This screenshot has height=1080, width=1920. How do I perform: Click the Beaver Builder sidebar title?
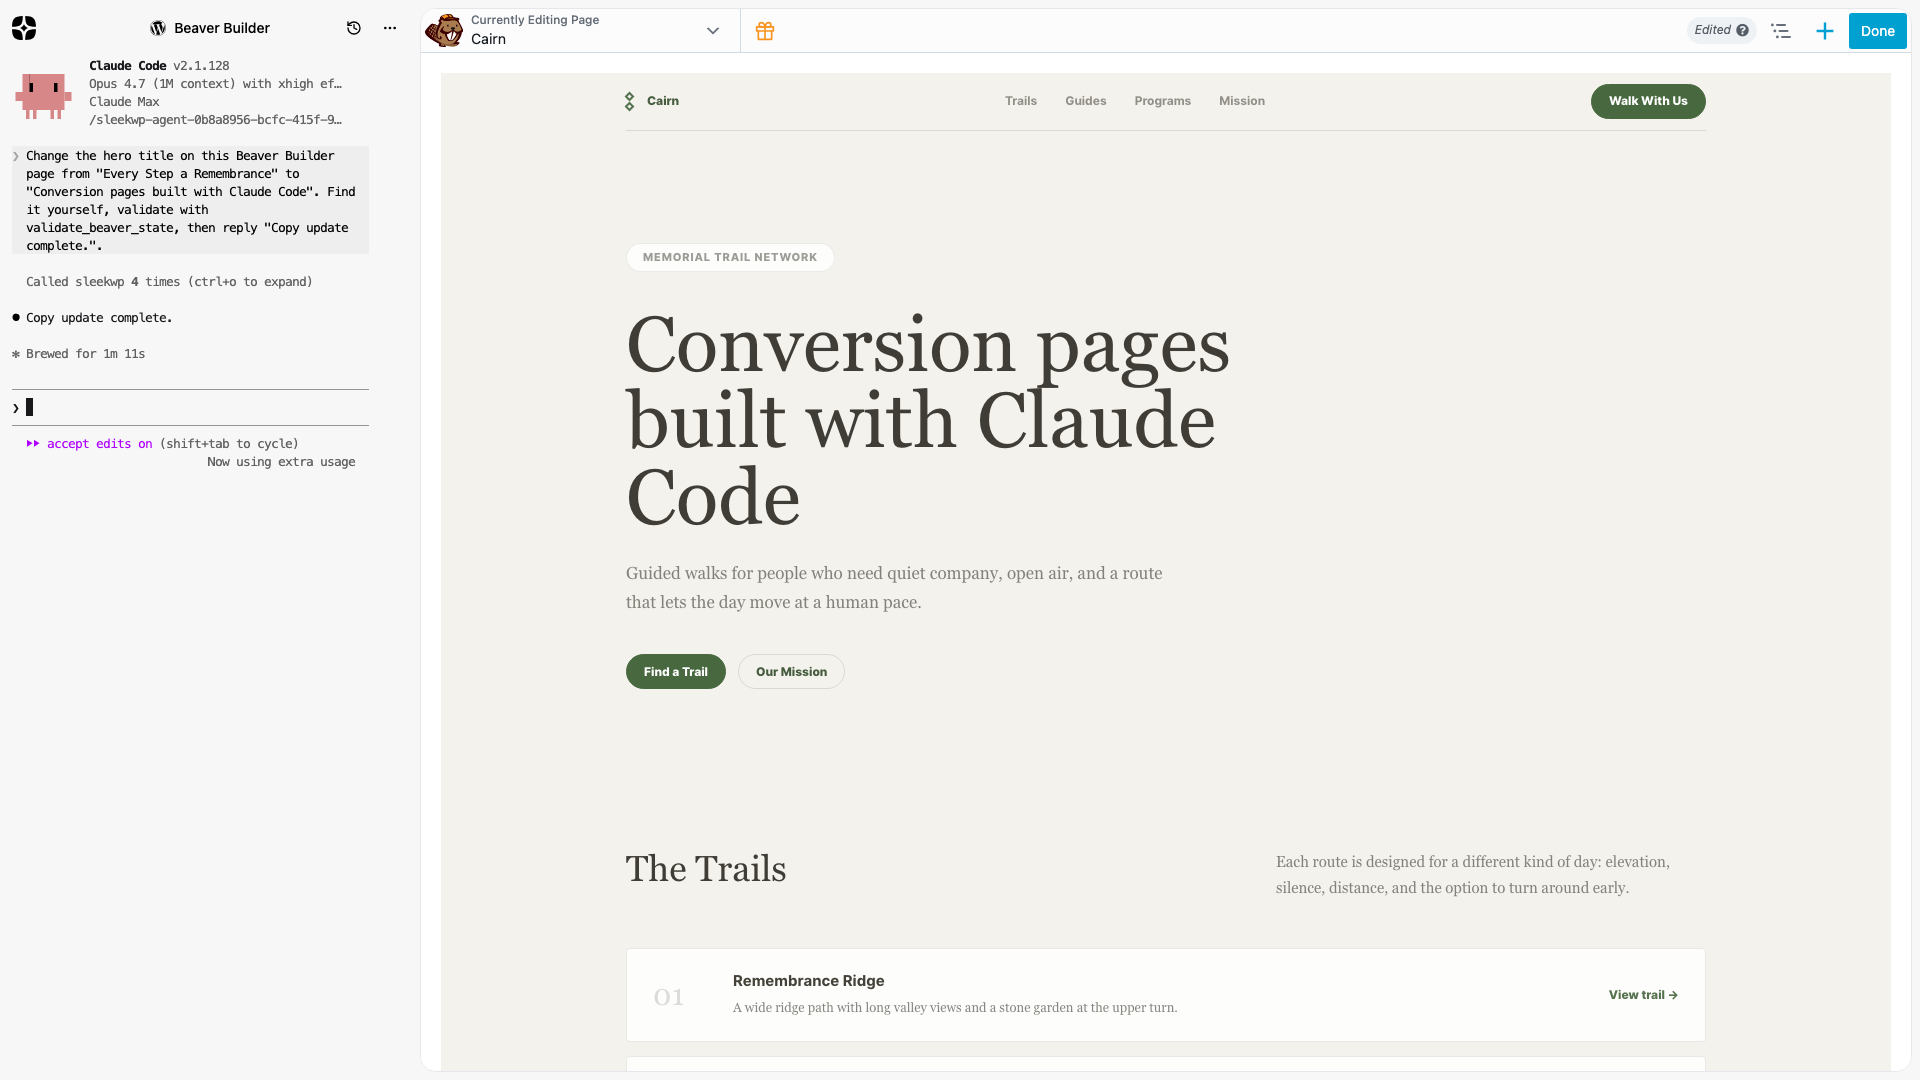[222, 28]
